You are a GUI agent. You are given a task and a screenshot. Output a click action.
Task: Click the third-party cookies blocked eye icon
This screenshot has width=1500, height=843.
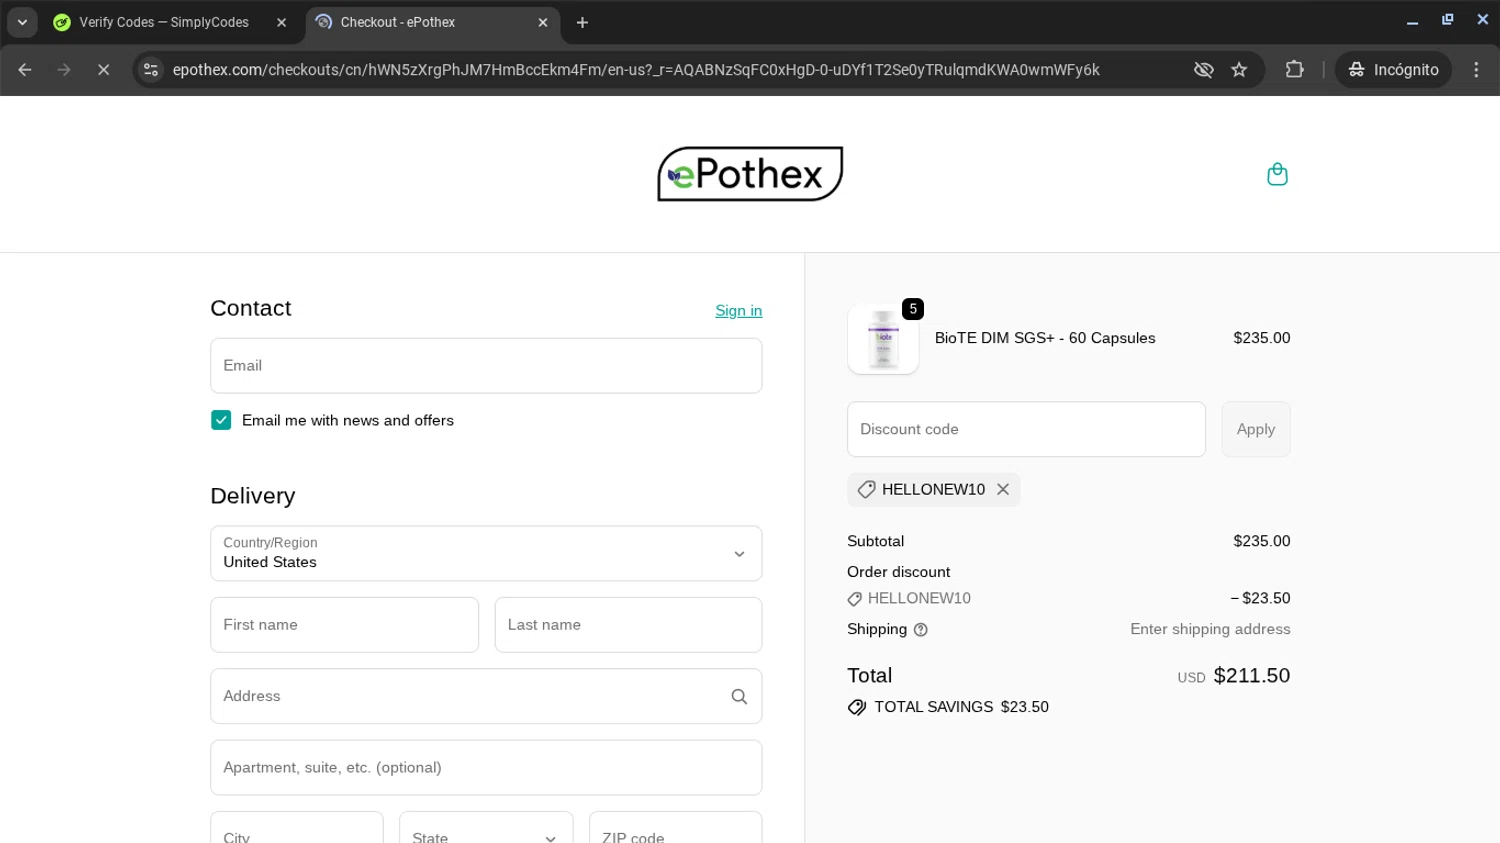coord(1203,70)
